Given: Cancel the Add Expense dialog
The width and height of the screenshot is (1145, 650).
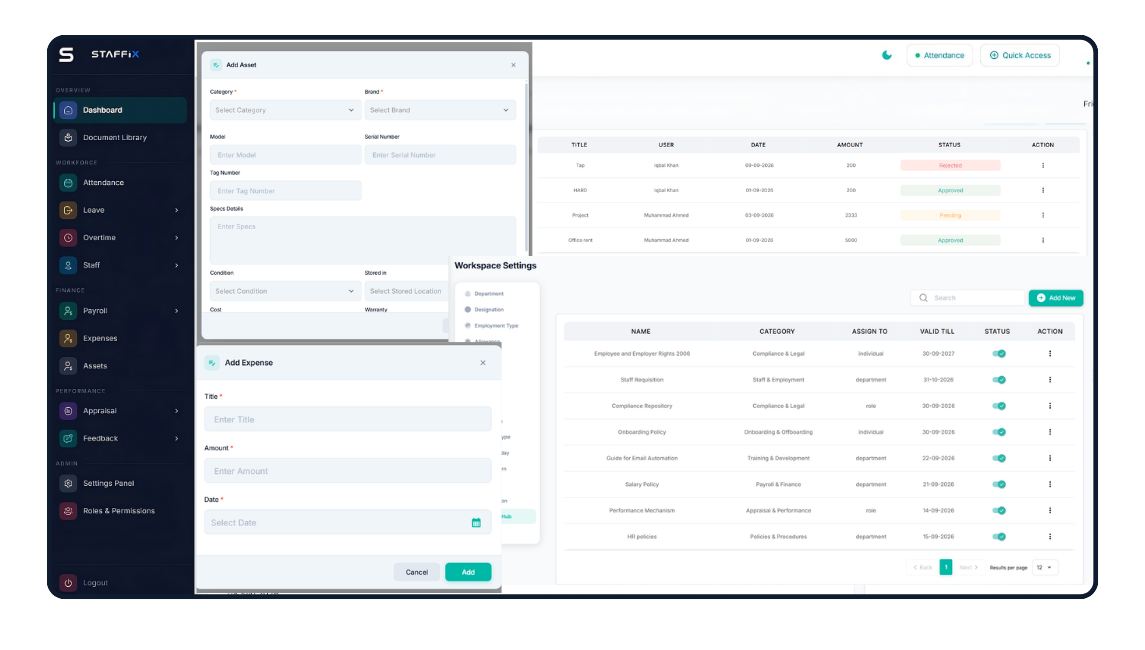Looking at the screenshot, I should pos(417,572).
